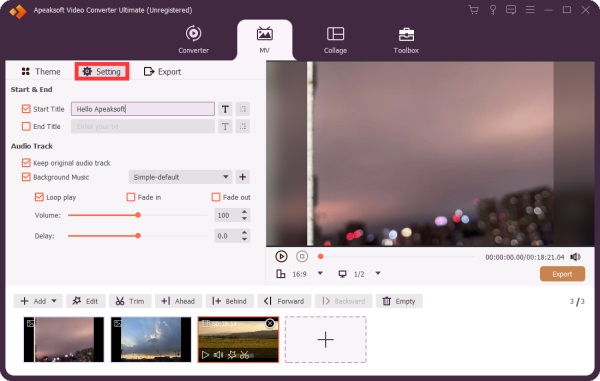600x381 pixels.
Task: Click the key register icon
Action: (493, 10)
